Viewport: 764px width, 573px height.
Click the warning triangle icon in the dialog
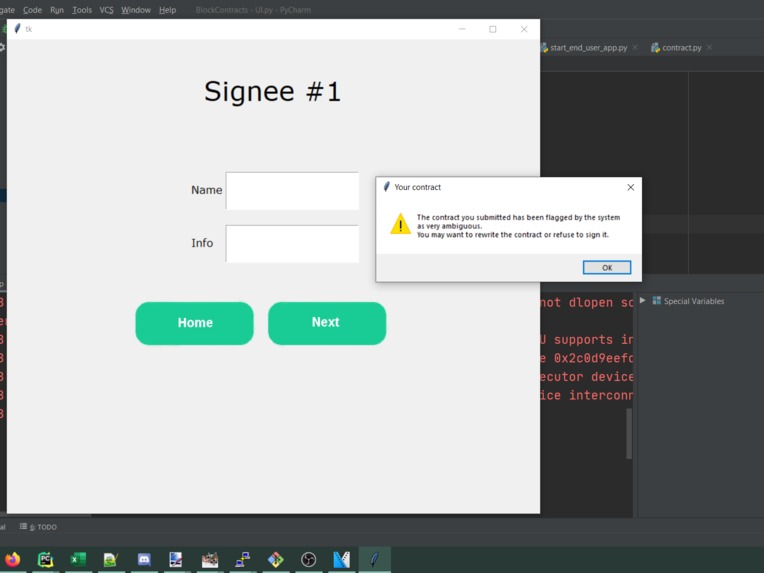pos(400,224)
